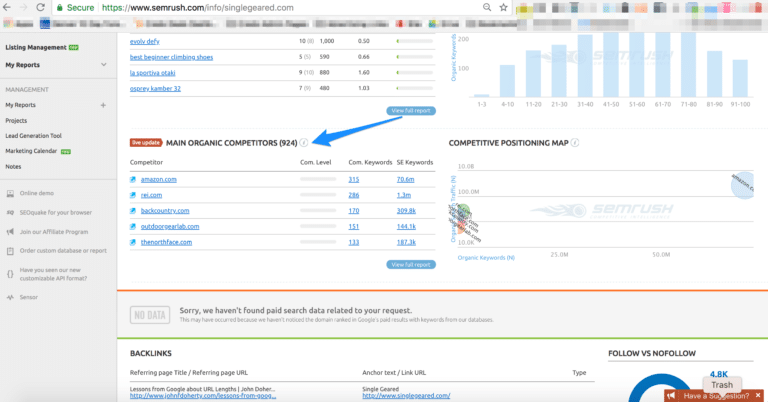Image resolution: width=768 pixels, height=402 pixels.
Task: Click external link icon for backcountry.com
Action: tap(133, 211)
